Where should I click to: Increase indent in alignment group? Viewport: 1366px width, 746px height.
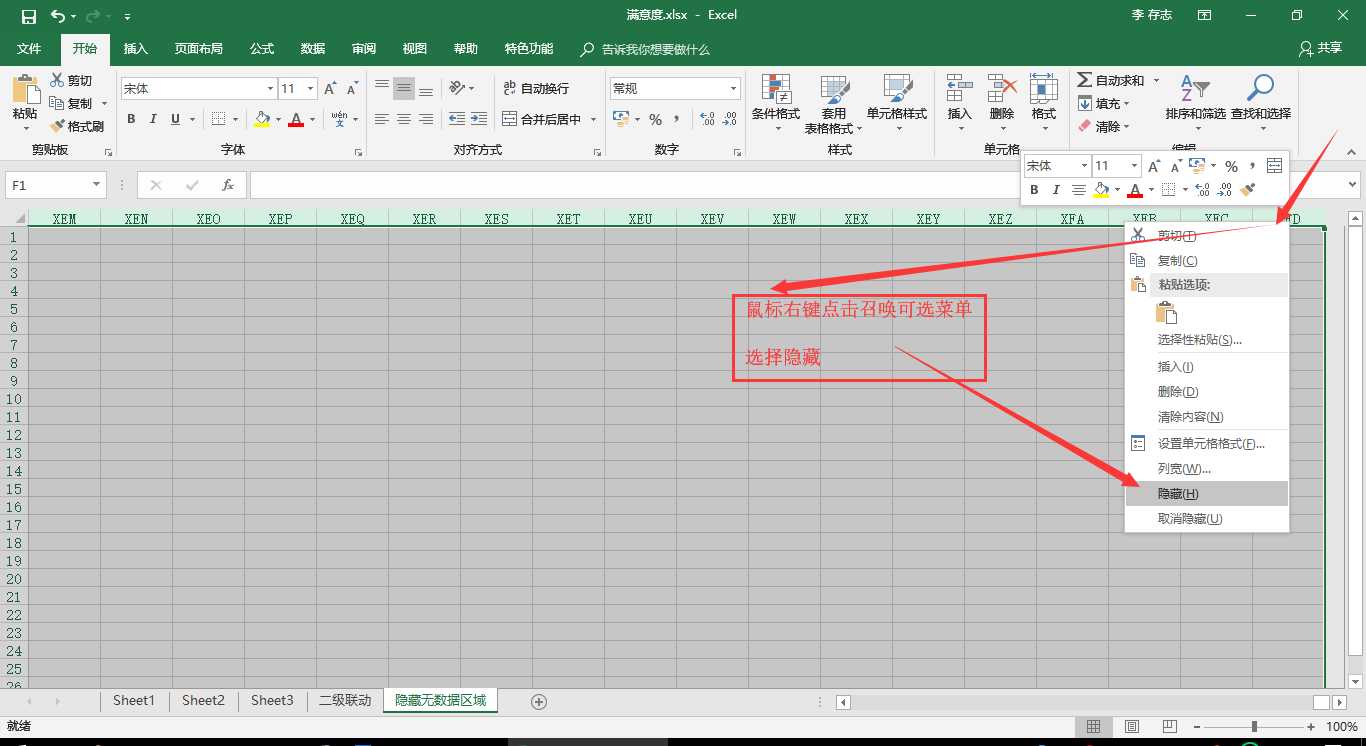(x=479, y=119)
